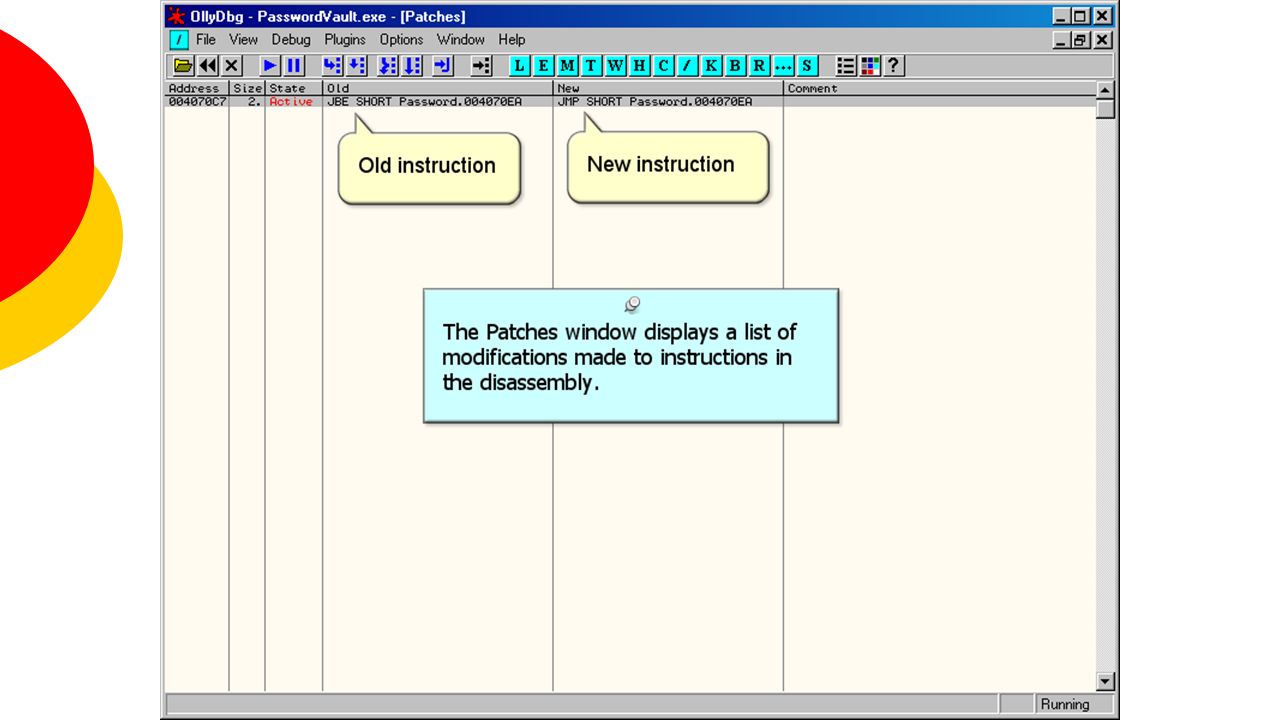Select patch address 004070C7
Image resolution: width=1280 pixels, height=720 pixels.
pos(197,102)
